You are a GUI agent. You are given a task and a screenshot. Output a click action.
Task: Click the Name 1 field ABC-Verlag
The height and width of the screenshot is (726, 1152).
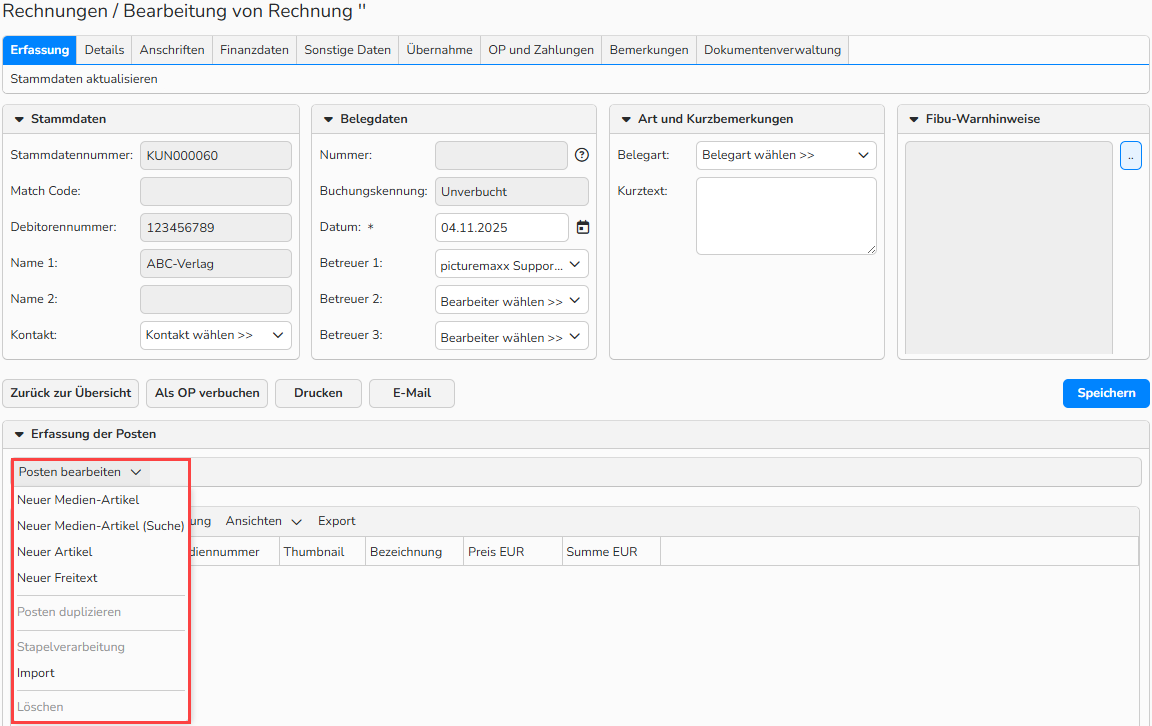point(216,264)
